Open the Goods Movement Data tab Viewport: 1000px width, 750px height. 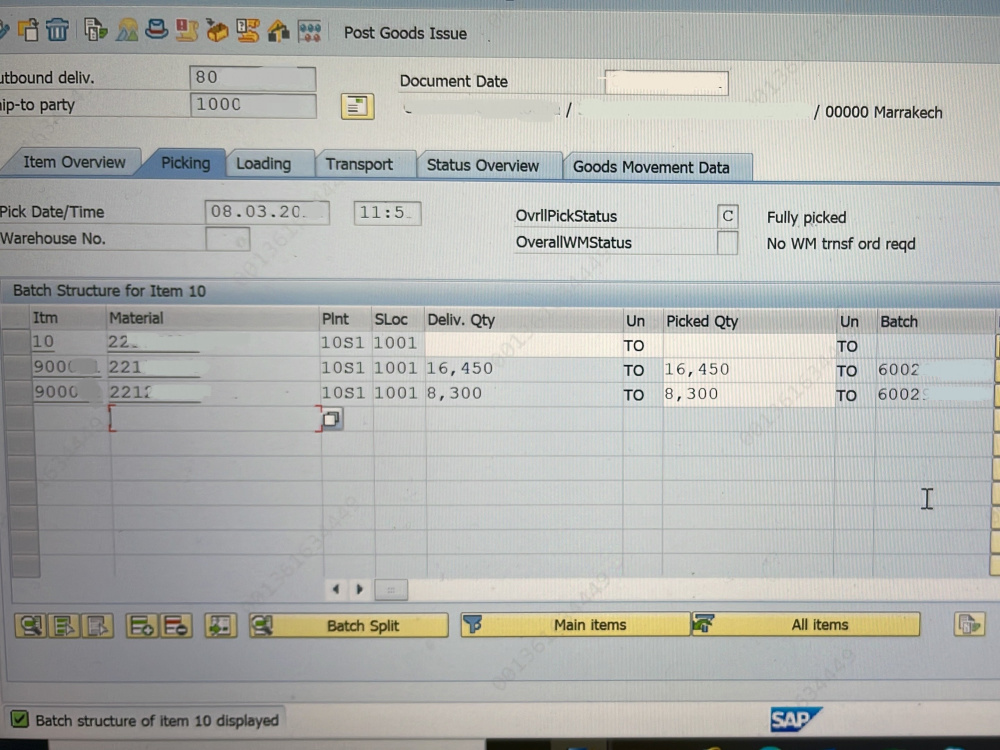coord(651,167)
